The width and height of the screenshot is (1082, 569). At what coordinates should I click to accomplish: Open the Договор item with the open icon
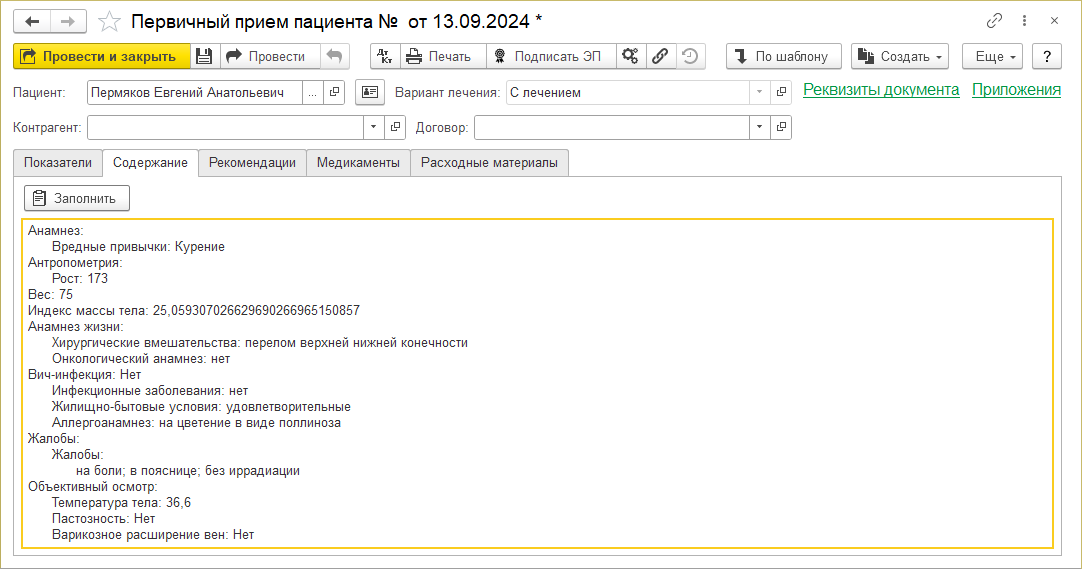(781, 127)
